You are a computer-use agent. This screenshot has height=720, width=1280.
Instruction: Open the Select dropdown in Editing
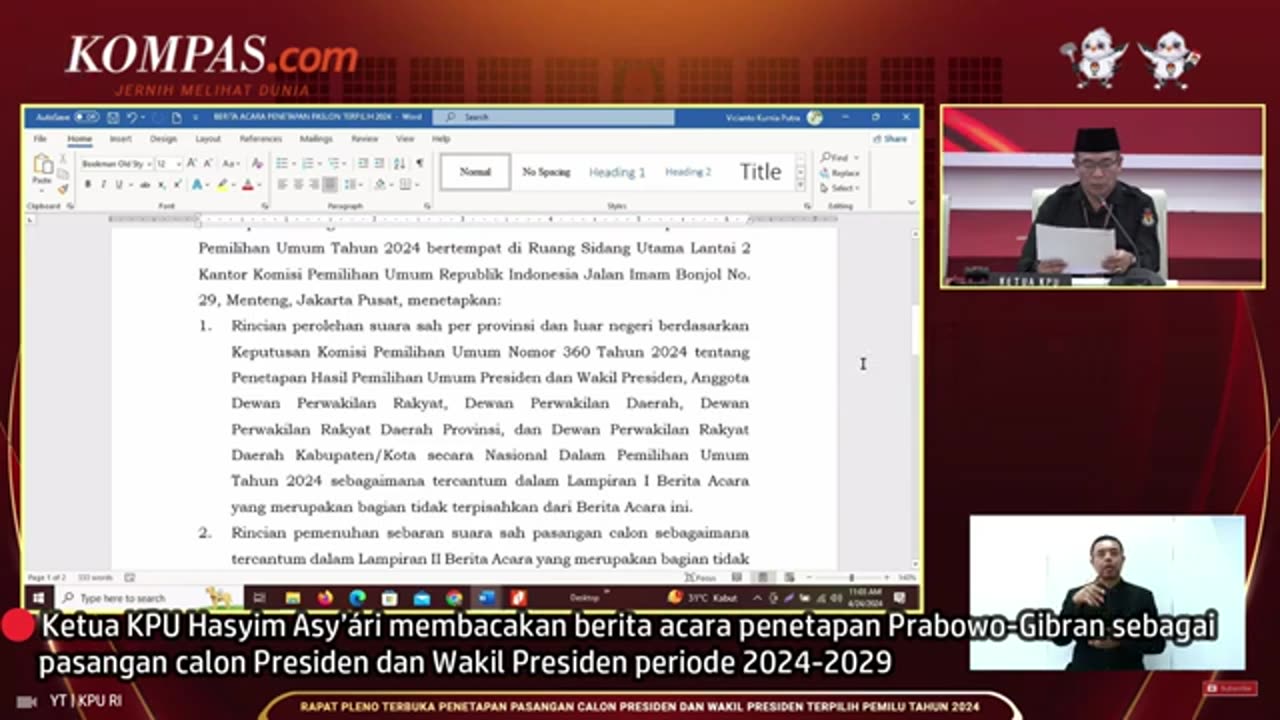click(840, 188)
